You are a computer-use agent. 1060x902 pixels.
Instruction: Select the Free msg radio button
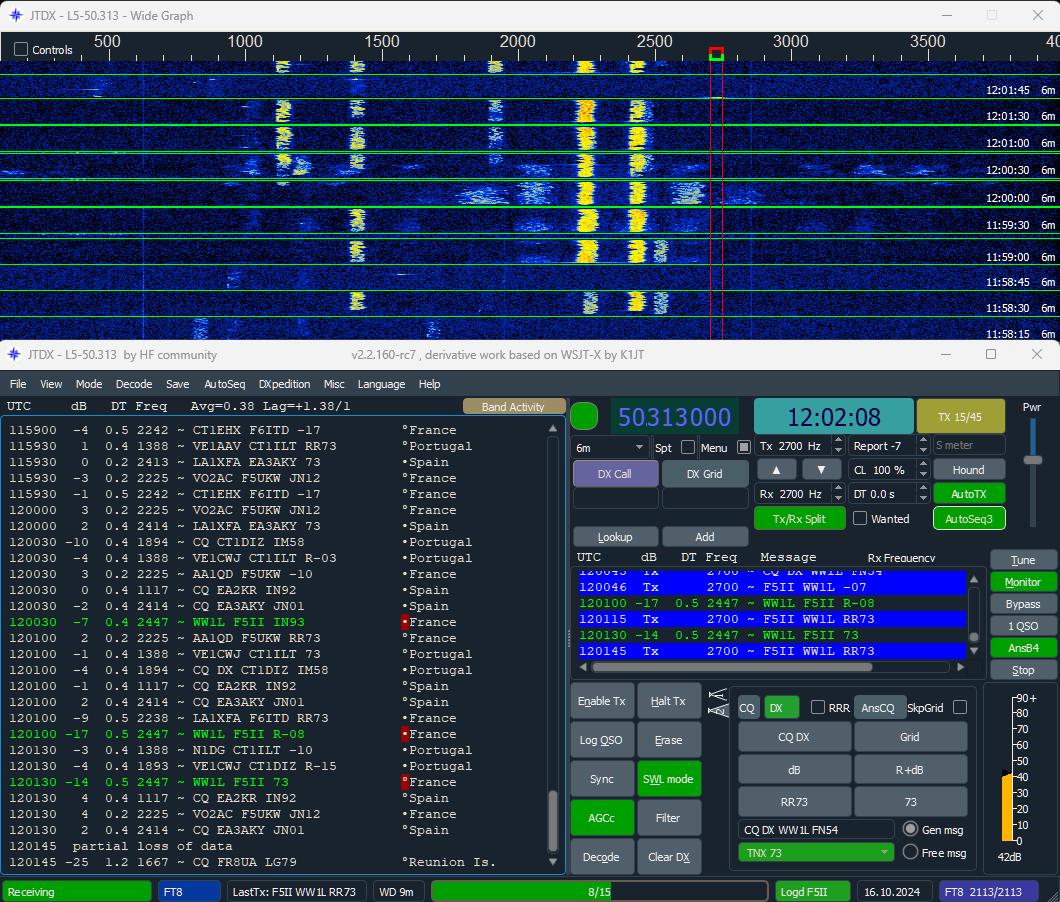pyautogui.click(x=911, y=852)
